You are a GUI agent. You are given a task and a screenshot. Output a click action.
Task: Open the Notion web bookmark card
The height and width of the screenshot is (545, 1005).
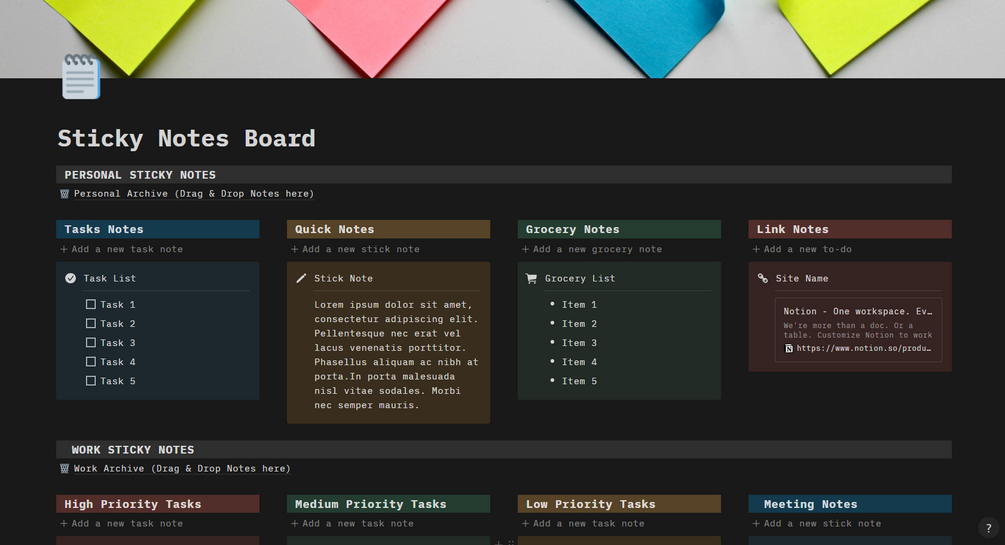pyautogui.click(x=857, y=330)
